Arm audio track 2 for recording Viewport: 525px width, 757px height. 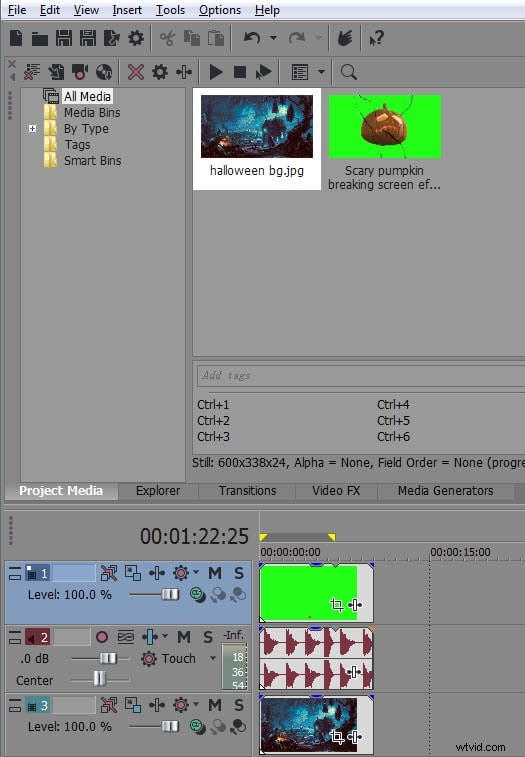(102, 637)
